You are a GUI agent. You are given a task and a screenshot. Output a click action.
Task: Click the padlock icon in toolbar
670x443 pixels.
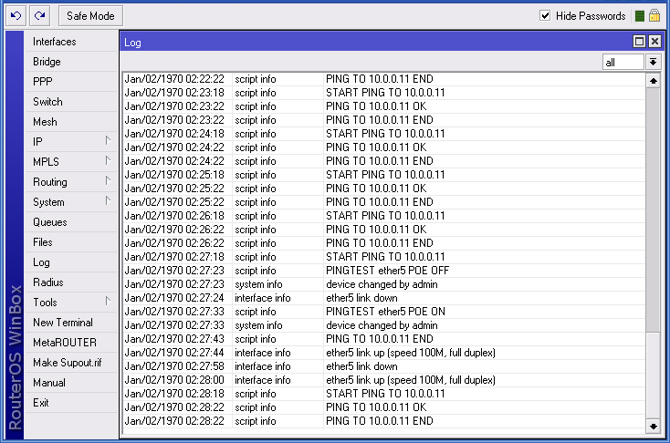tap(655, 16)
